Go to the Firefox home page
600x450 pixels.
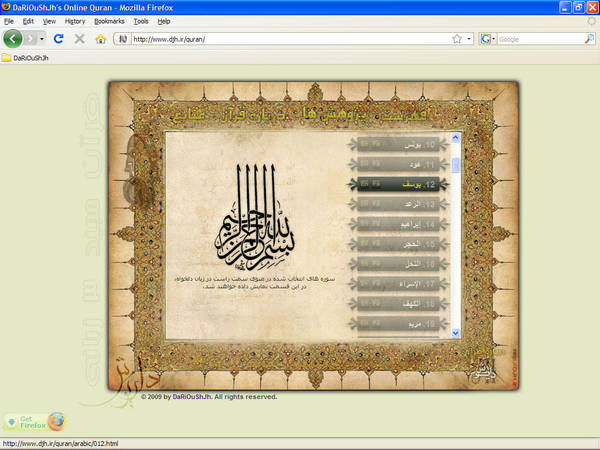[100, 39]
